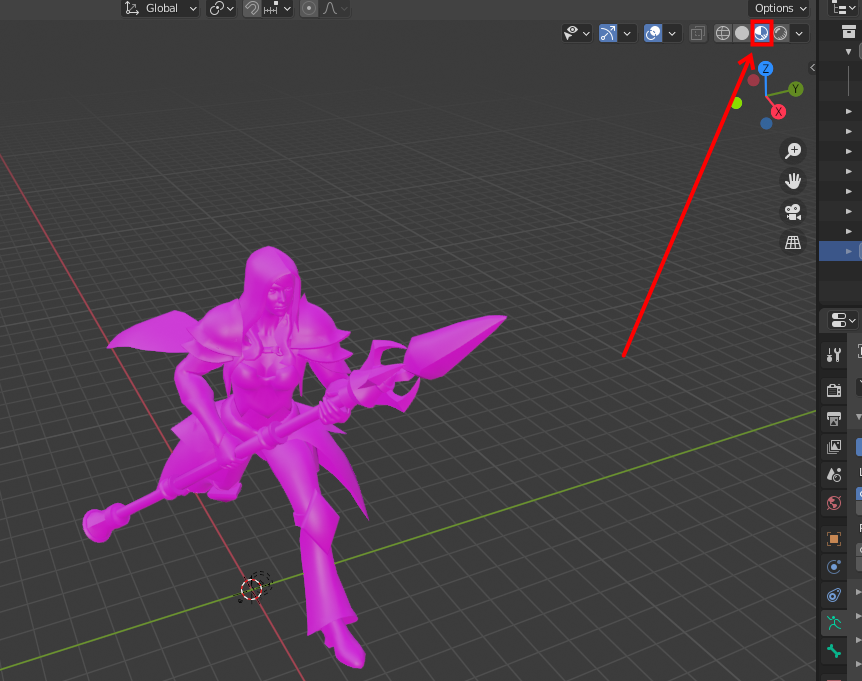This screenshot has width=862, height=681.
Task: Open the Render properties tab
Action: 834,390
